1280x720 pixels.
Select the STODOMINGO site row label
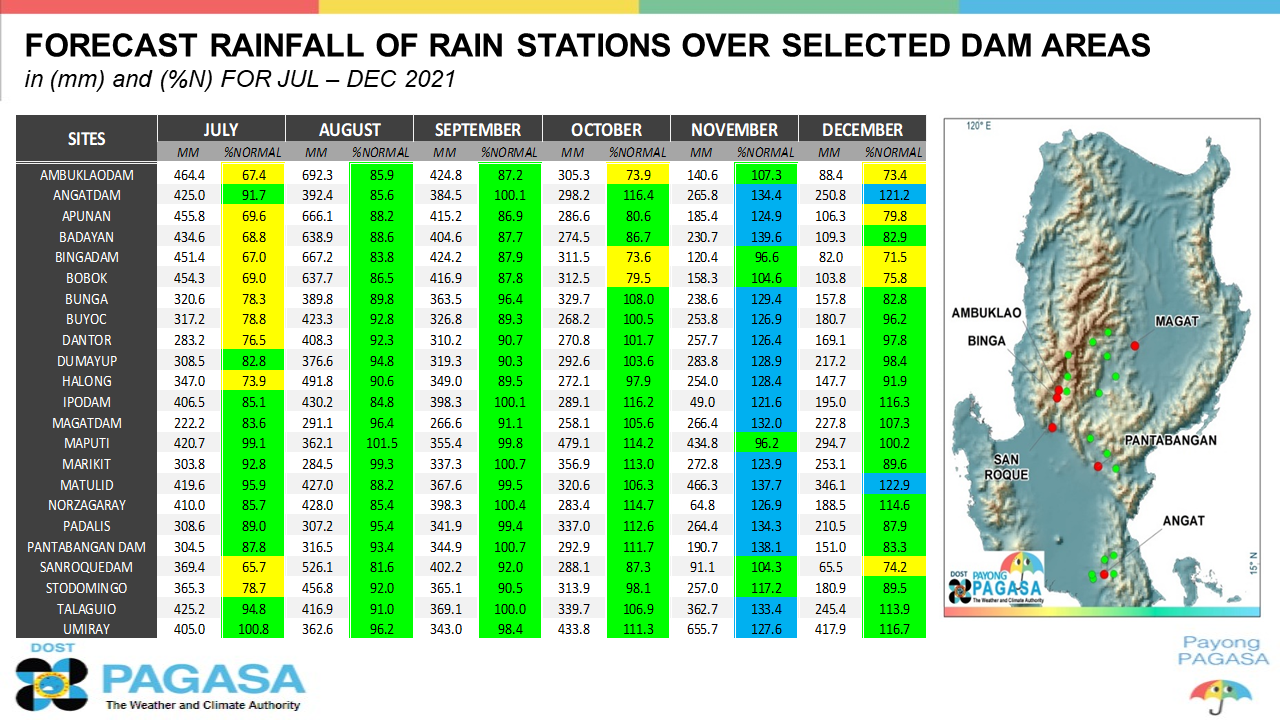click(x=87, y=588)
